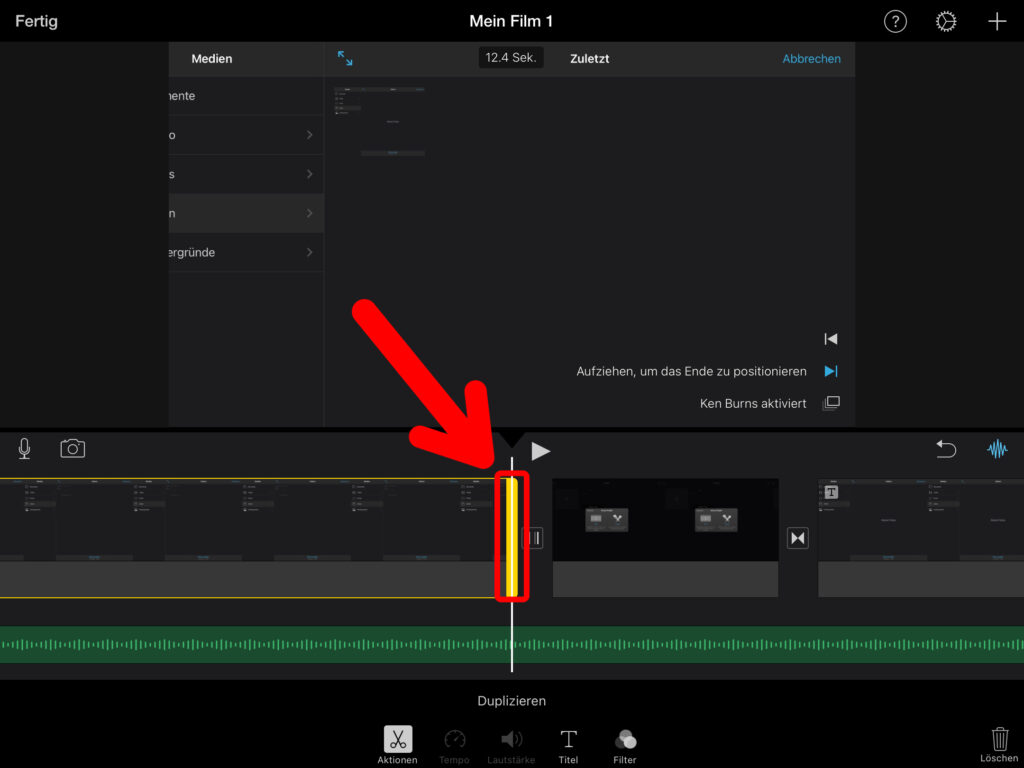Image resolution: width=1024 pixels, height=768 pixels.
Task: Undo last action with the undo arrow
Action: point(946,449)
